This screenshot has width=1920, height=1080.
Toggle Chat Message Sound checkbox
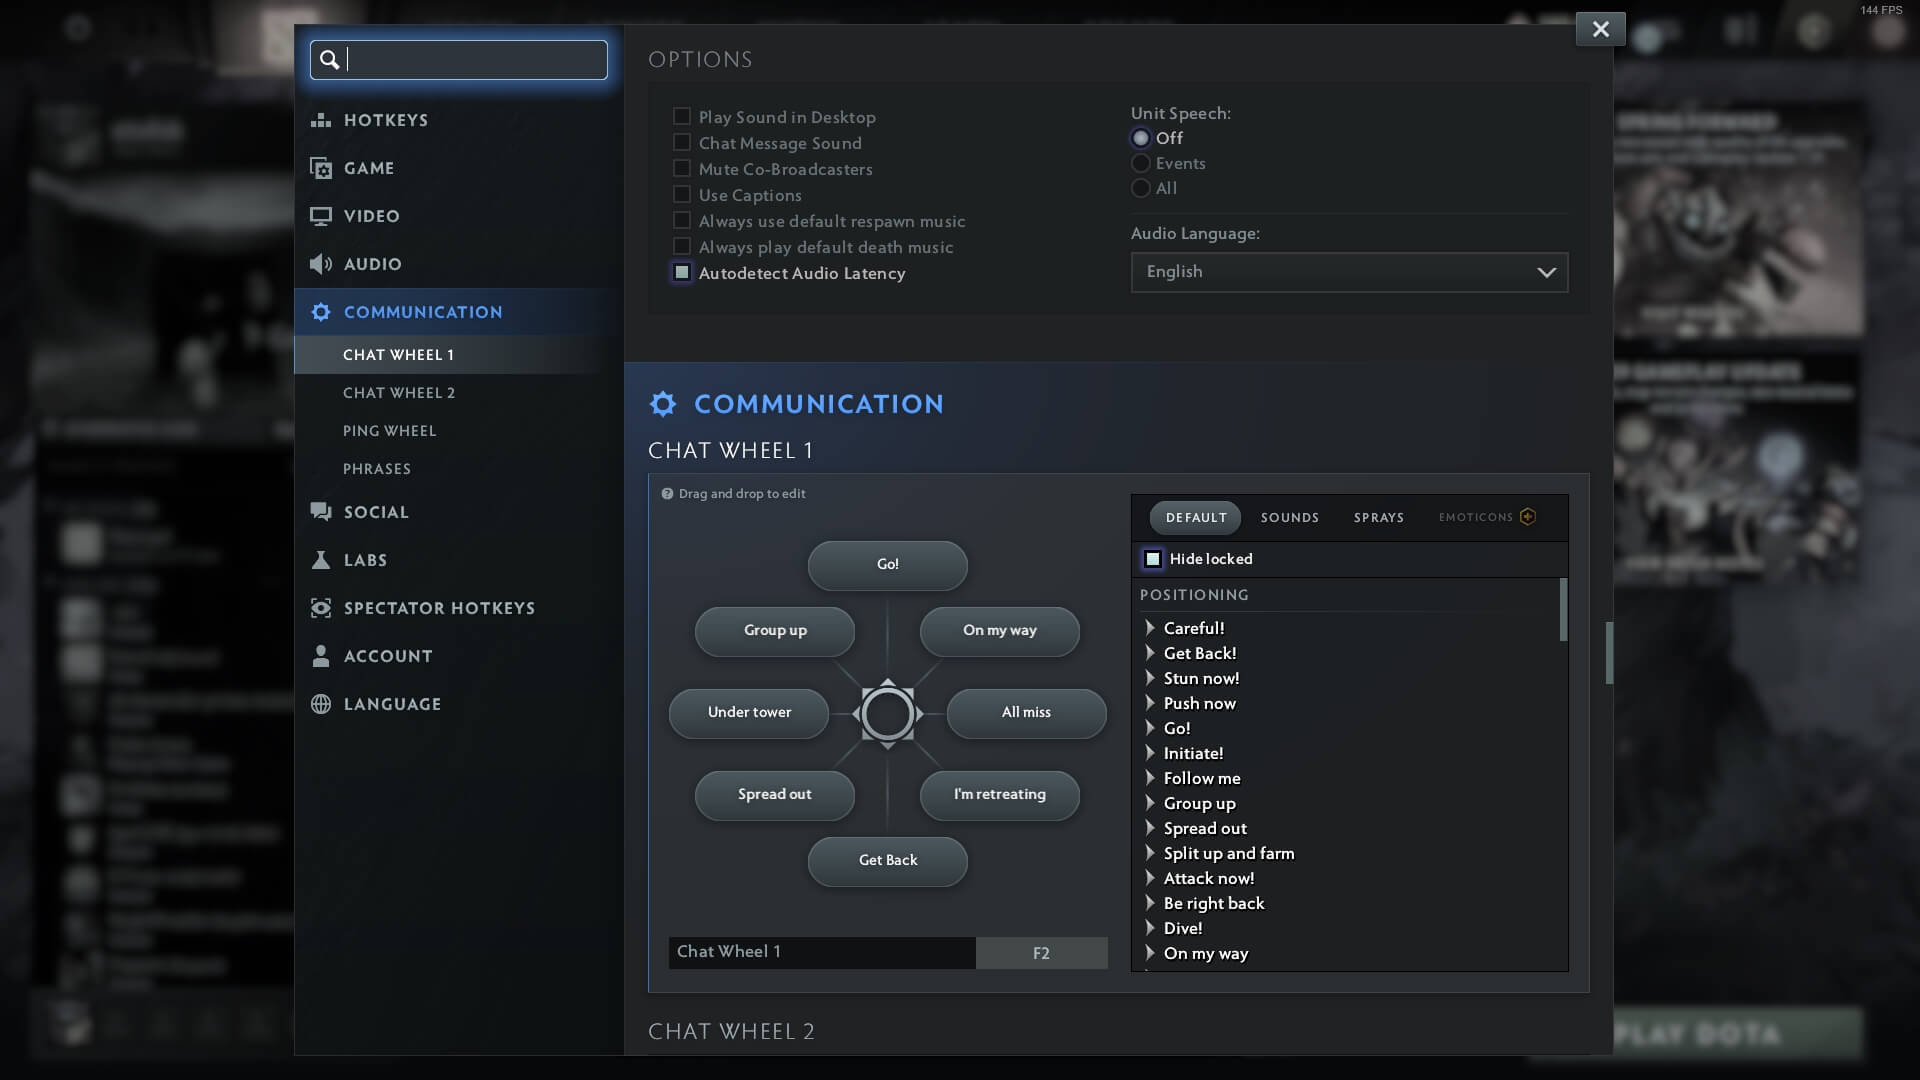tap(682, 143)
